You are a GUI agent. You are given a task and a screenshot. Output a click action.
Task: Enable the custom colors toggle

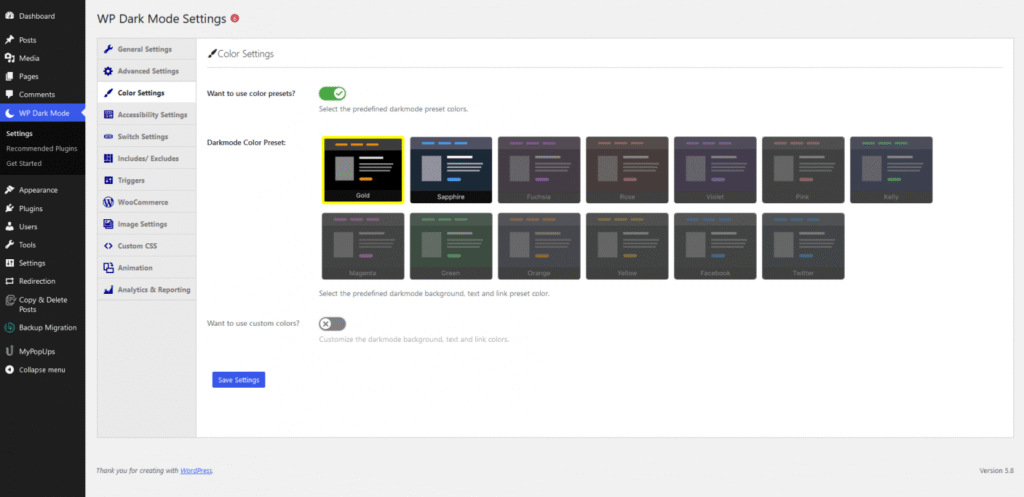click(332, 324)
